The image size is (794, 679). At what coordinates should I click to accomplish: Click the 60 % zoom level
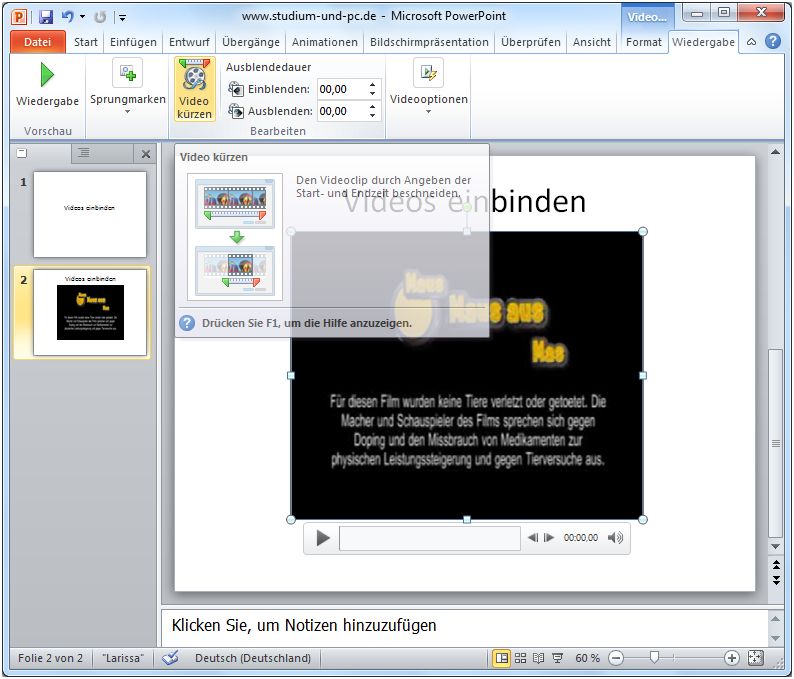point(587,658)
